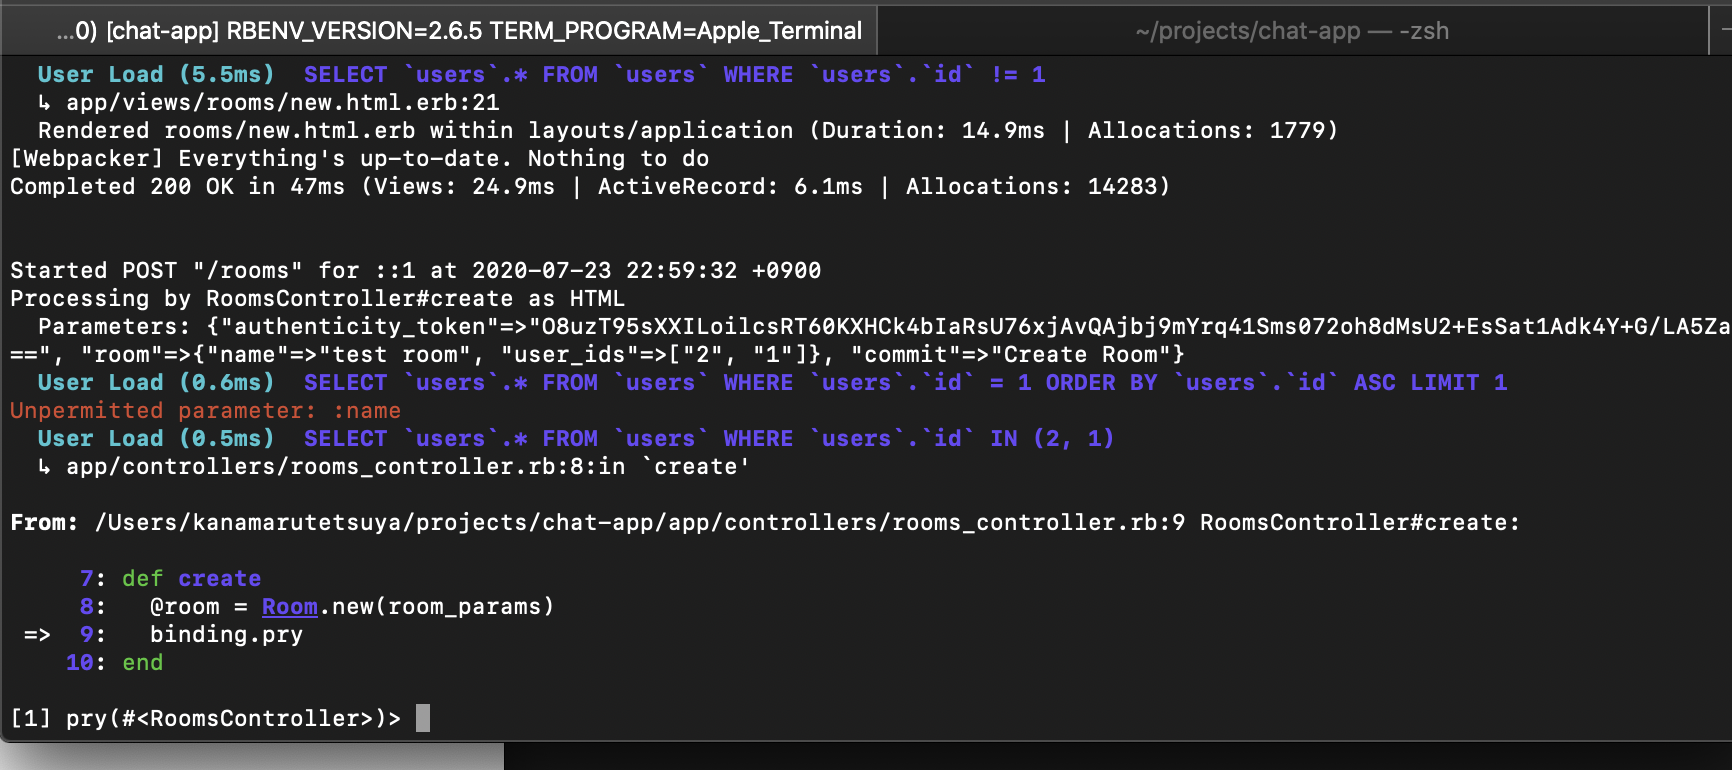Switch to the chat-app RBENV_VERSION terminal tab
This screenshot has width=1732, height=770.
coord(440,31)
